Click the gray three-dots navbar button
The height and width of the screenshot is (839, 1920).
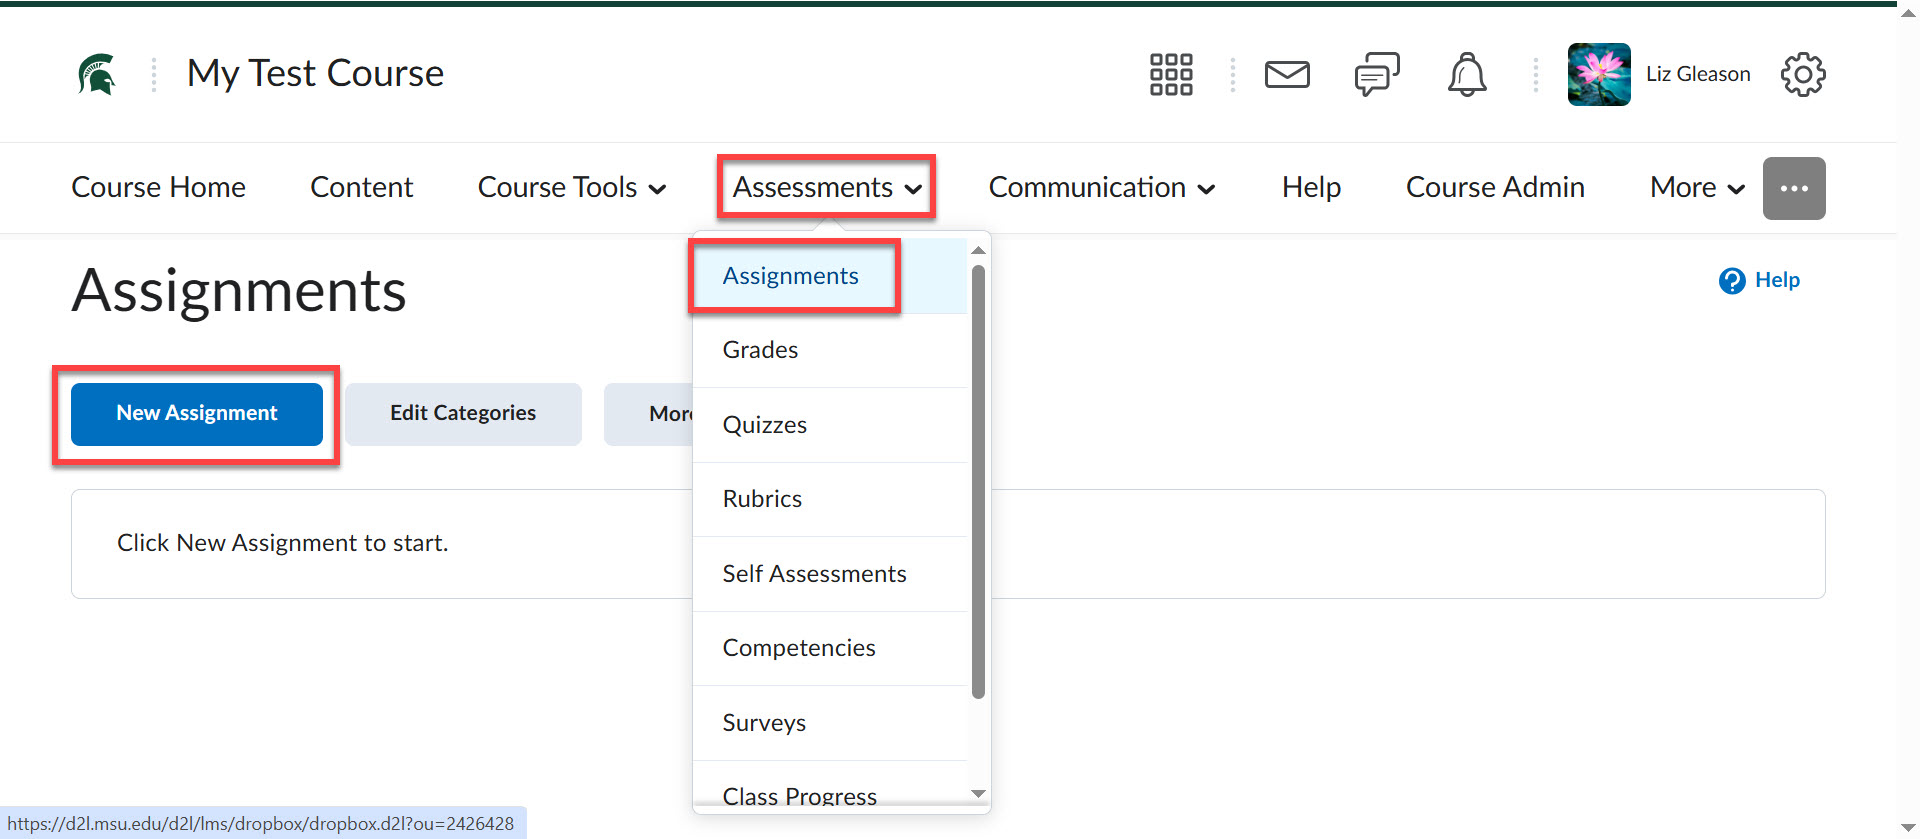tap(1793, 188)
